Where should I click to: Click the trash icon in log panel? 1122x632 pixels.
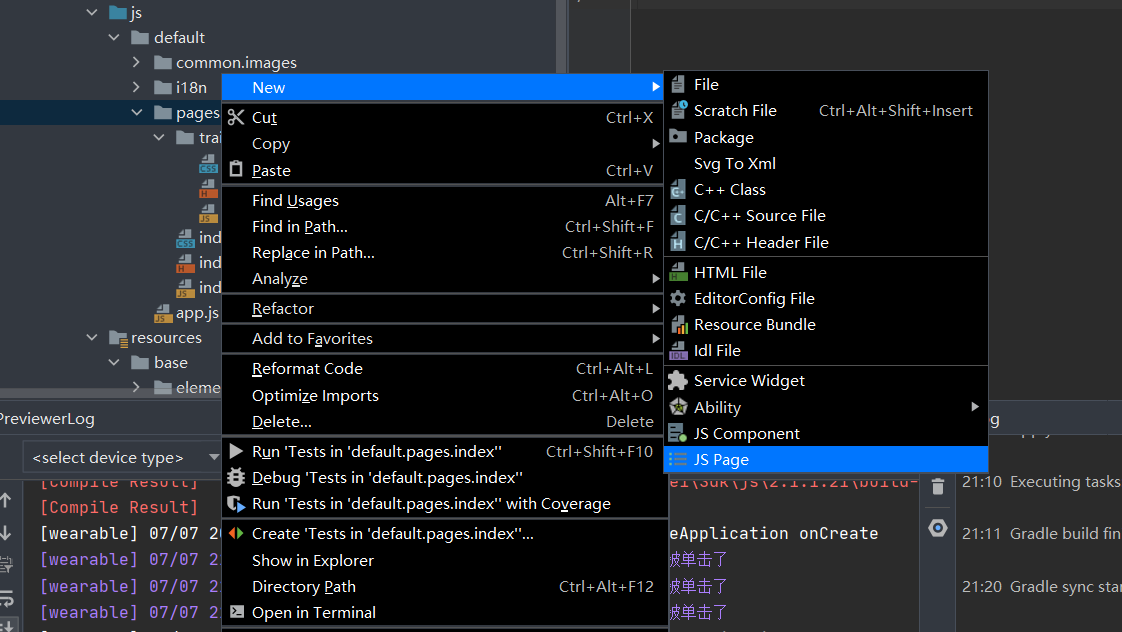click(937, 487)
